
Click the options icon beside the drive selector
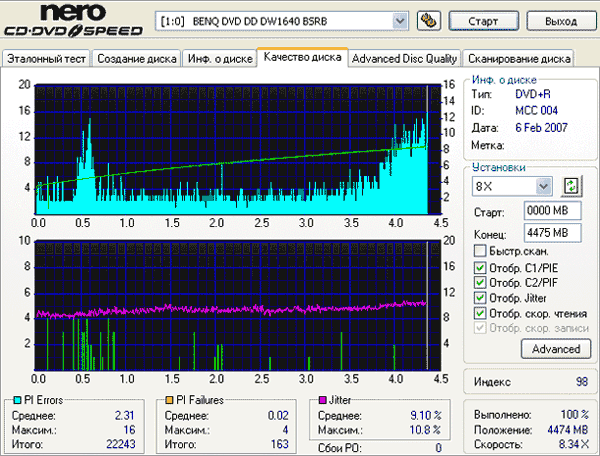(x=429, y=20)
